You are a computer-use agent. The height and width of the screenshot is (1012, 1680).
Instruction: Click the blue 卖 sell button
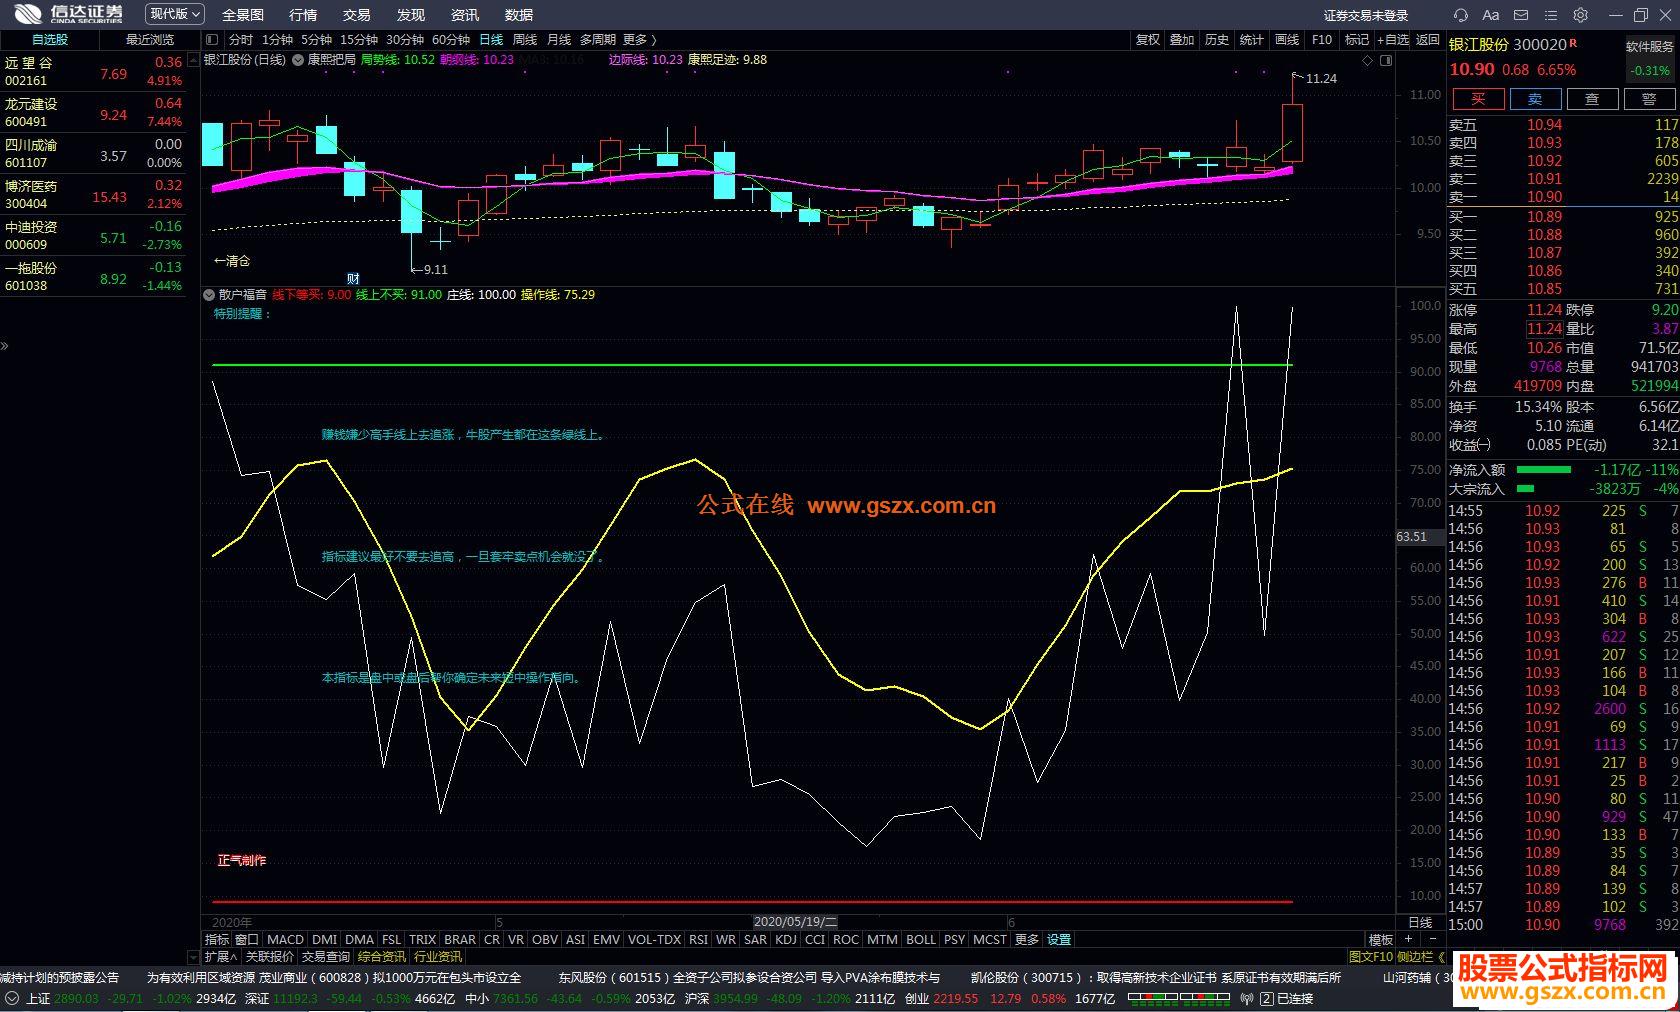tap(1535, 98)
